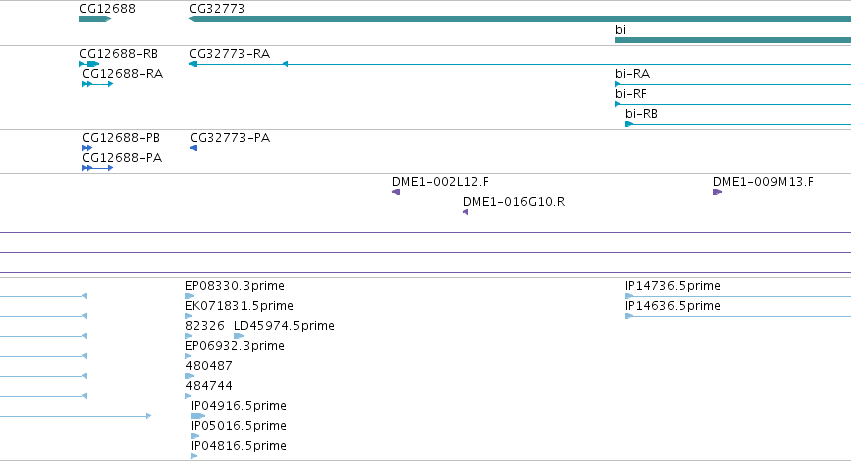
Task: Select the 82326 feature label
Action: (205, 326)
